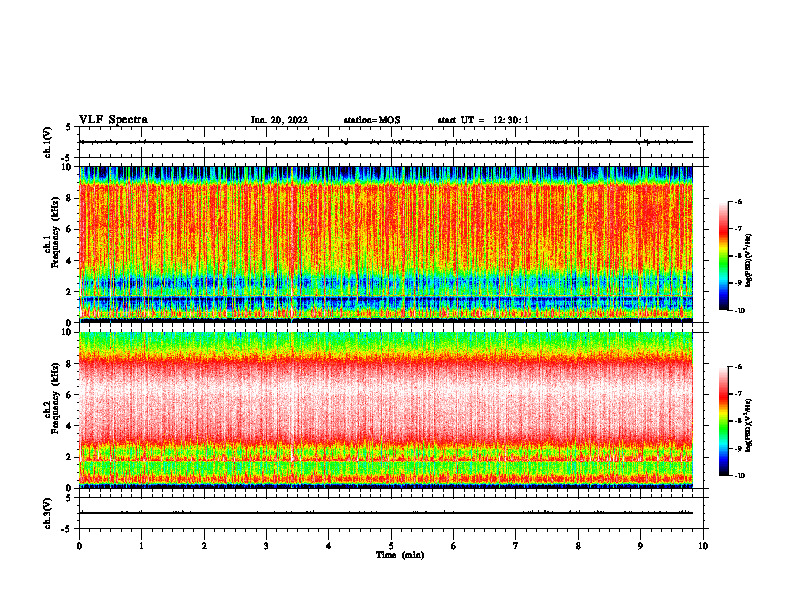Click the ch.3 voltage waveform trace panel
The image size is (792, 612).
(393, 513)
